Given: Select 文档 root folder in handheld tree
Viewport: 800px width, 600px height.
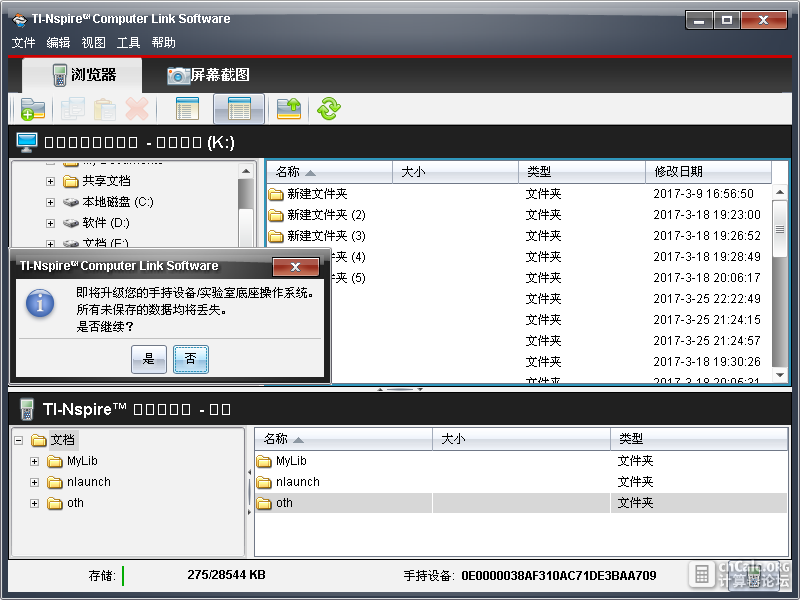Looking at the screenshot, I should [x=63, y=440].
